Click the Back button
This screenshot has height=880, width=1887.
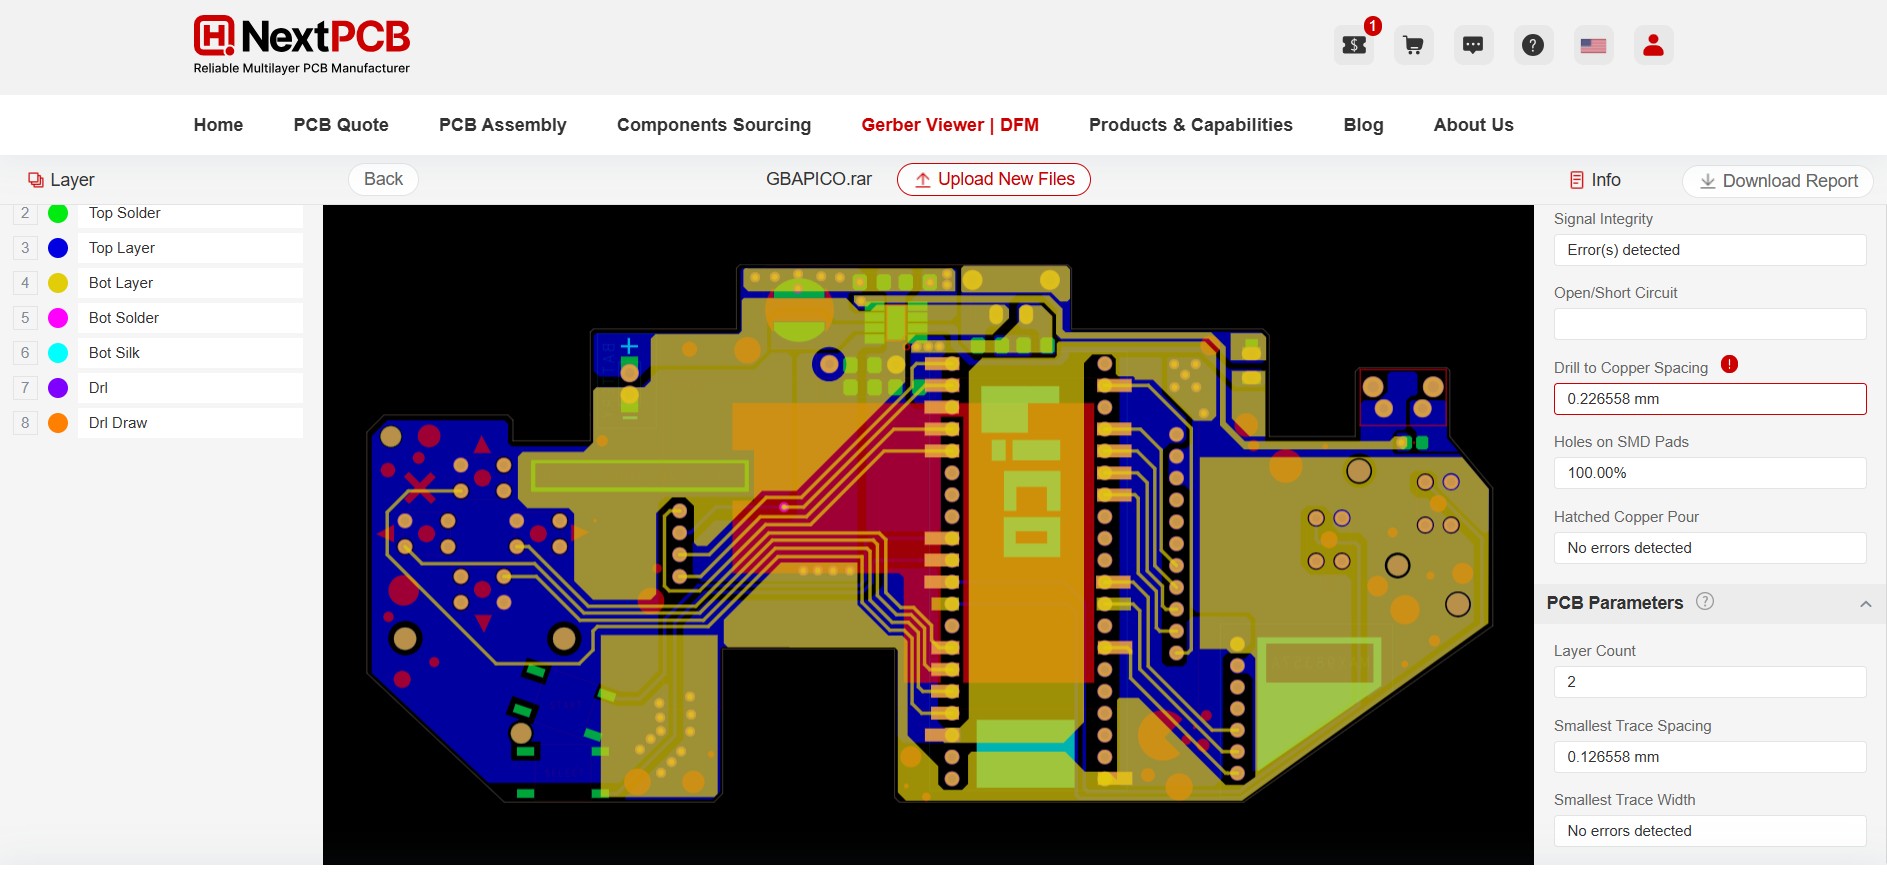coord(383,179)
